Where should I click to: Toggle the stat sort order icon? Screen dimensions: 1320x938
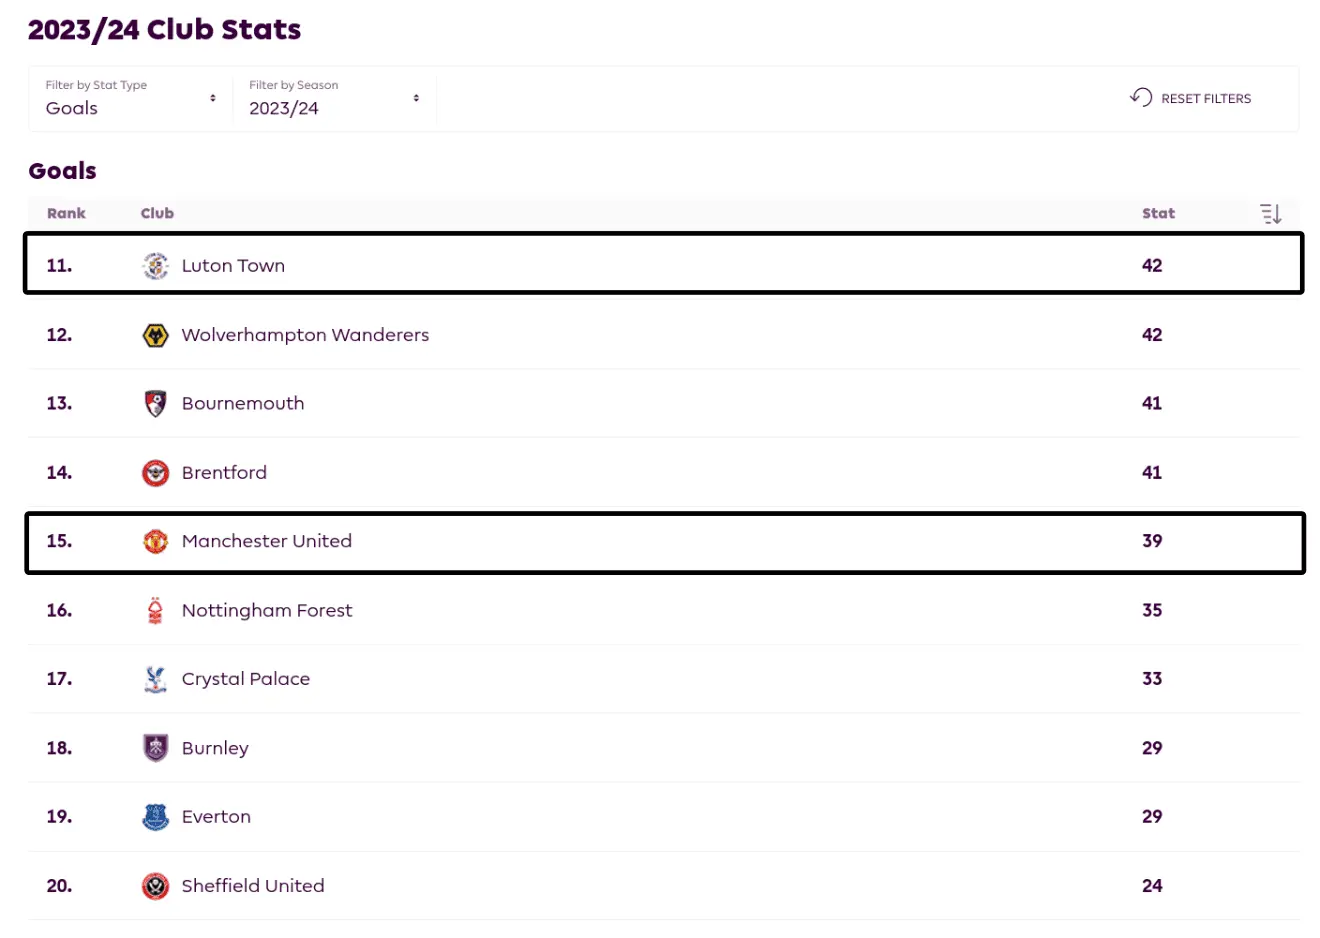coord(1270,213)
